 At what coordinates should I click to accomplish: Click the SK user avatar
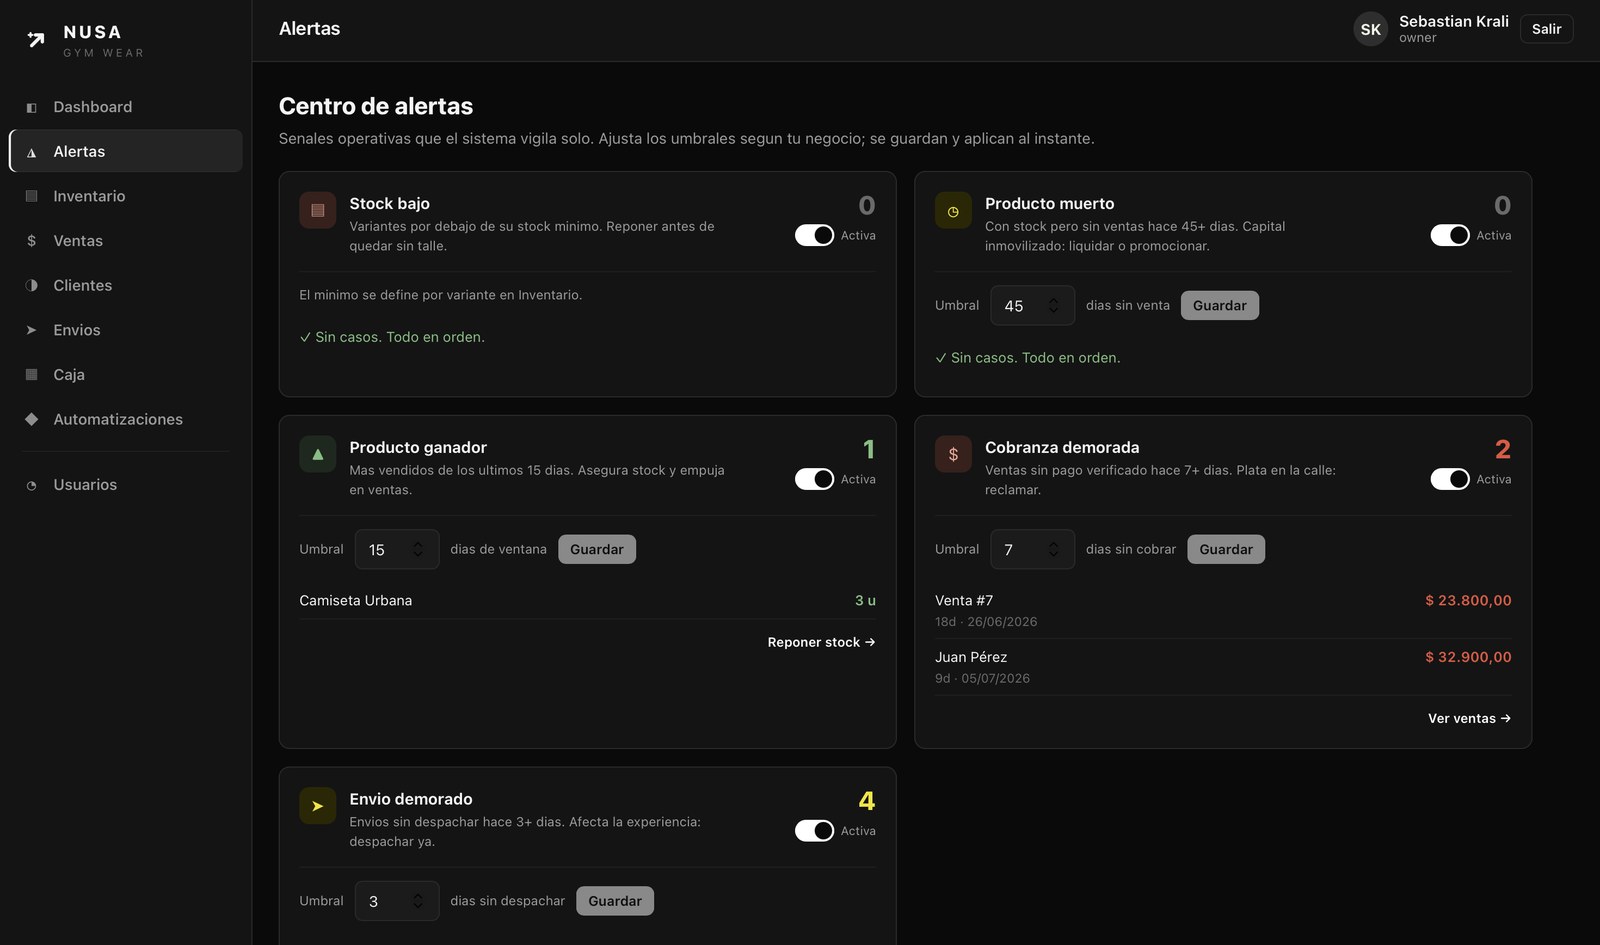coord(1371,30)
